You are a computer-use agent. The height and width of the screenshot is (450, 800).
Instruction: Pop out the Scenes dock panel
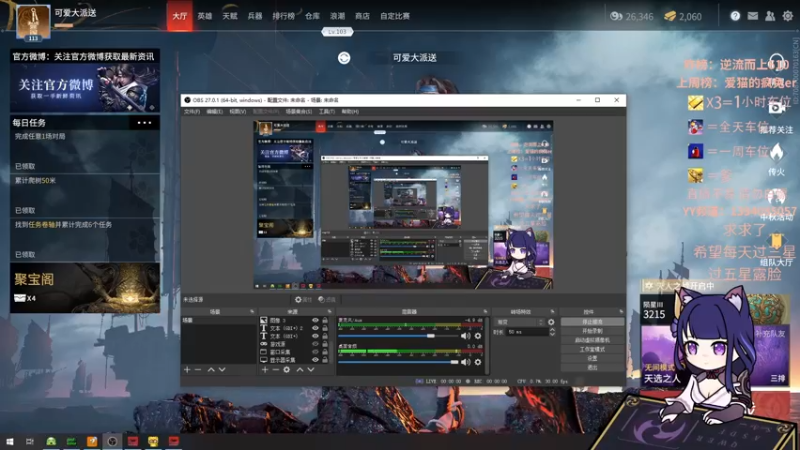(x=252, y=311)
